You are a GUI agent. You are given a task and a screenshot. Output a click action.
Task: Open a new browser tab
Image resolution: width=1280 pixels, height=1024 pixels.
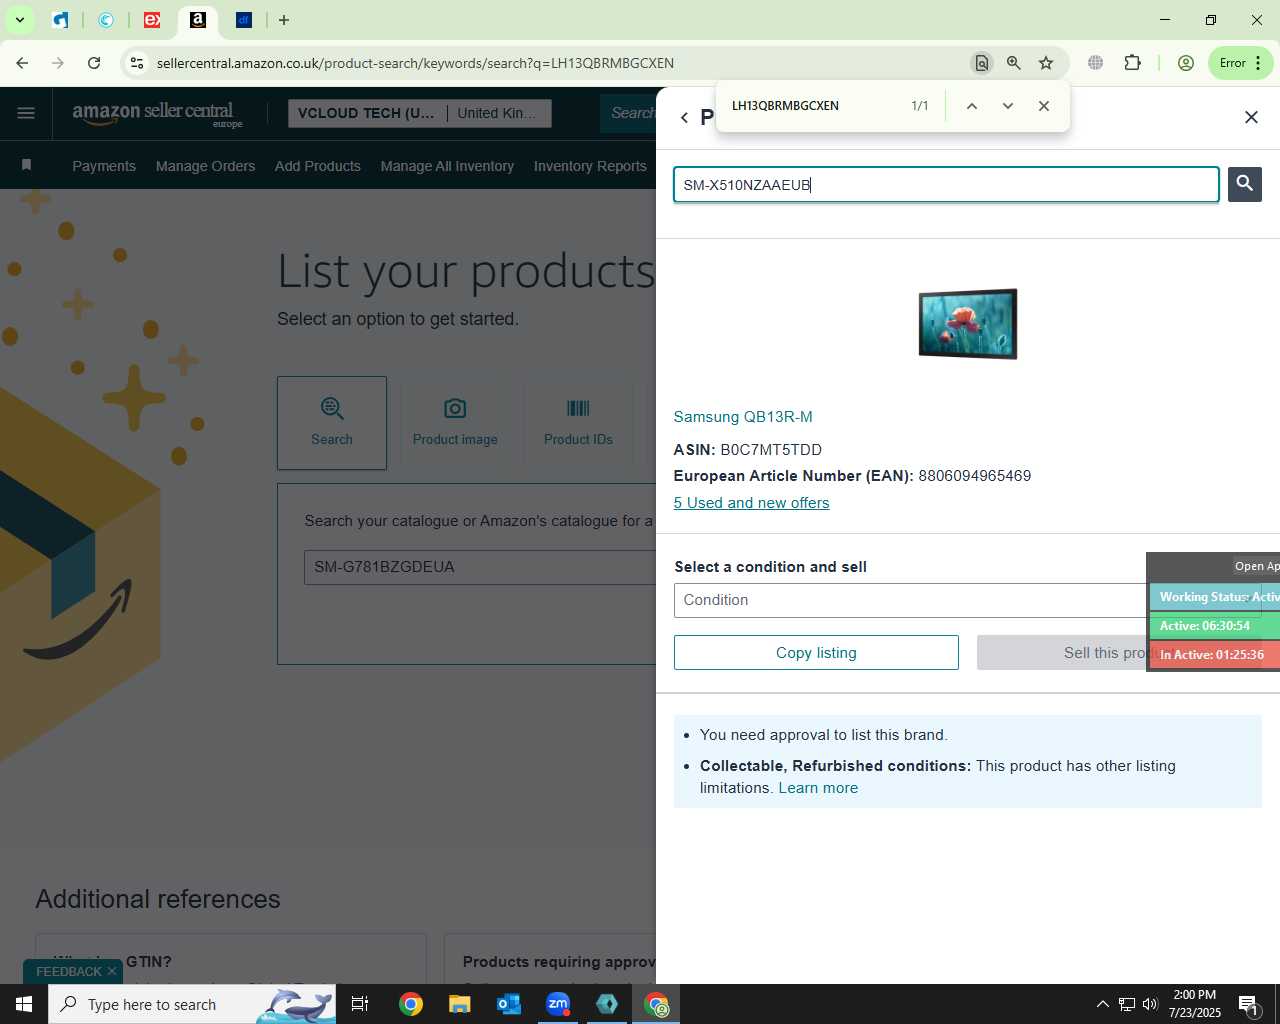point(284,20)
